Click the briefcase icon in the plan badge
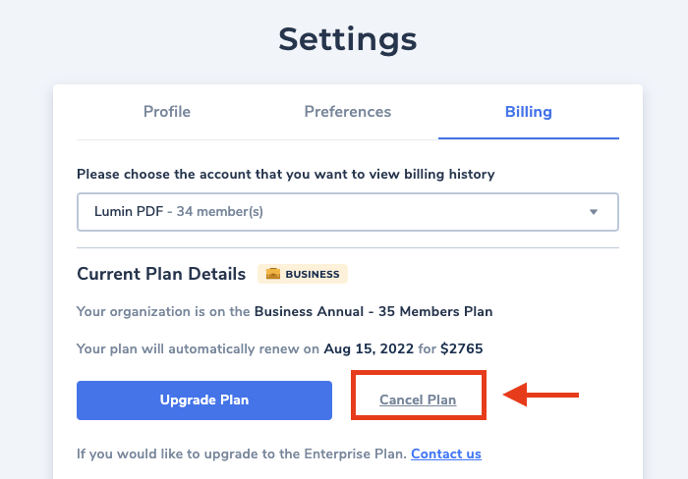688x479 pixels. click(x=272, y=274)
